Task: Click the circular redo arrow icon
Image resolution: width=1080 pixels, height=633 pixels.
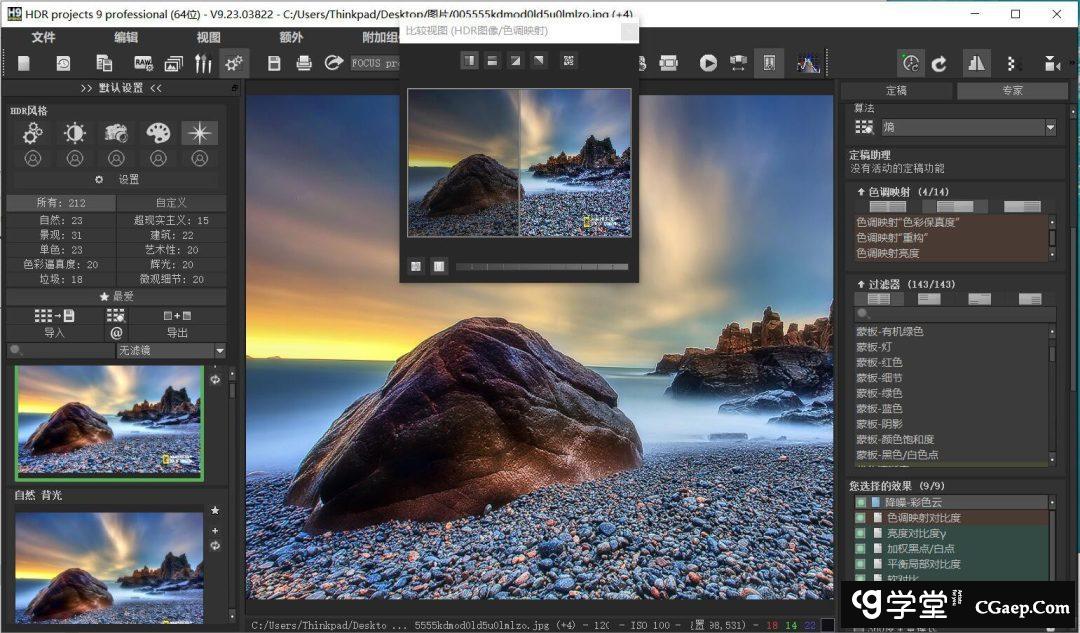Action: [939, 63]
